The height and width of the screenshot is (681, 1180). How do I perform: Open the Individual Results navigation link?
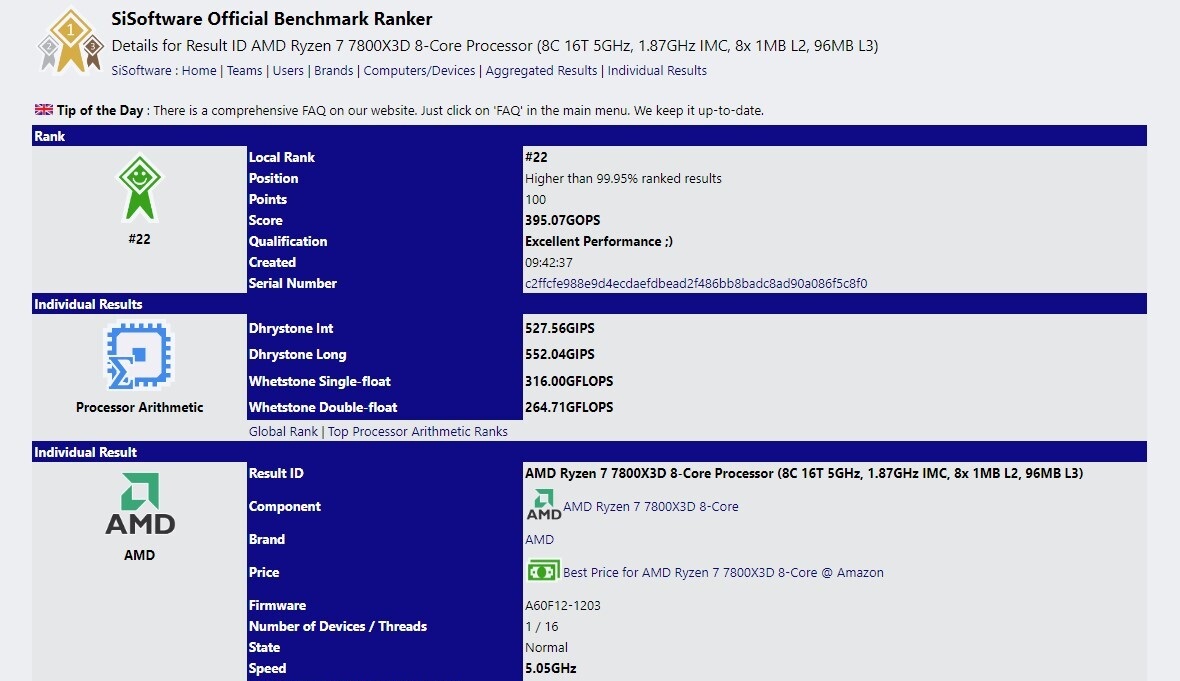(657, 71)
